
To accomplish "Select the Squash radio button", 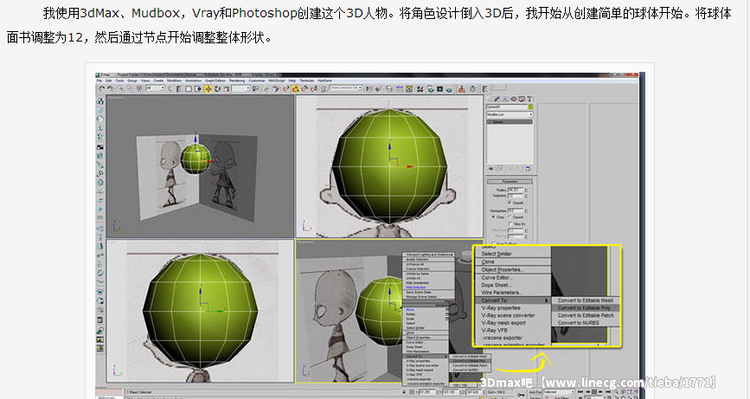I will coord(510,217).
